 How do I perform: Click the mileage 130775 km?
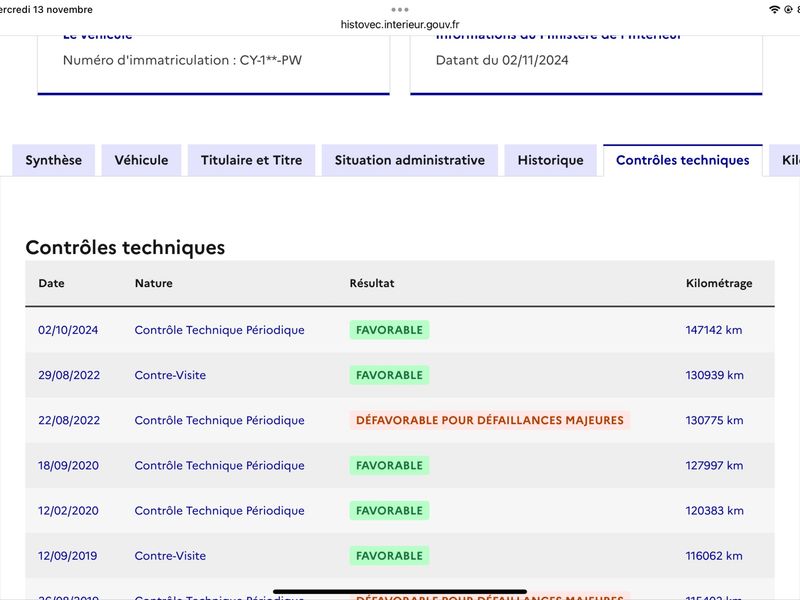click(714, 420)
